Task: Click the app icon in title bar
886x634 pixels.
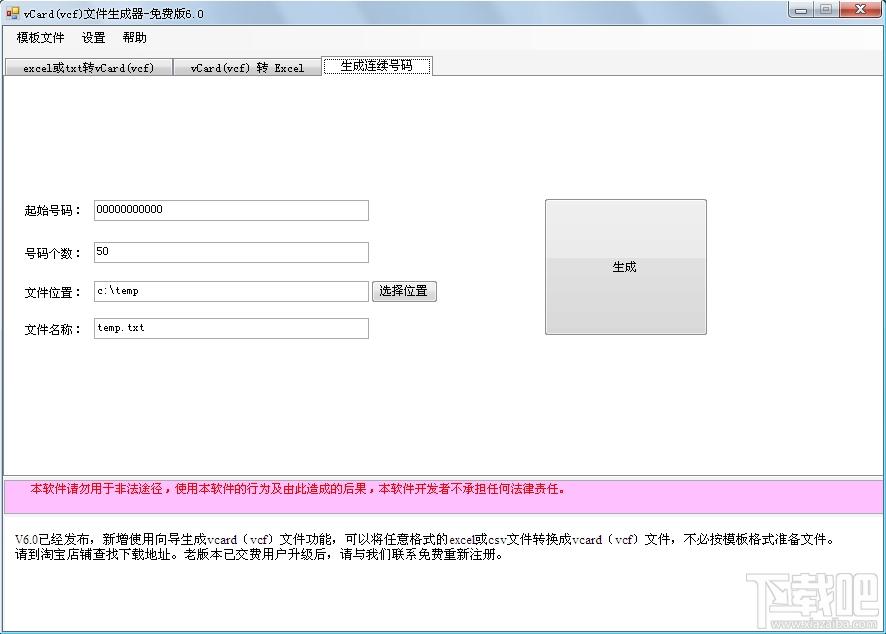Action: coord(12,12)
